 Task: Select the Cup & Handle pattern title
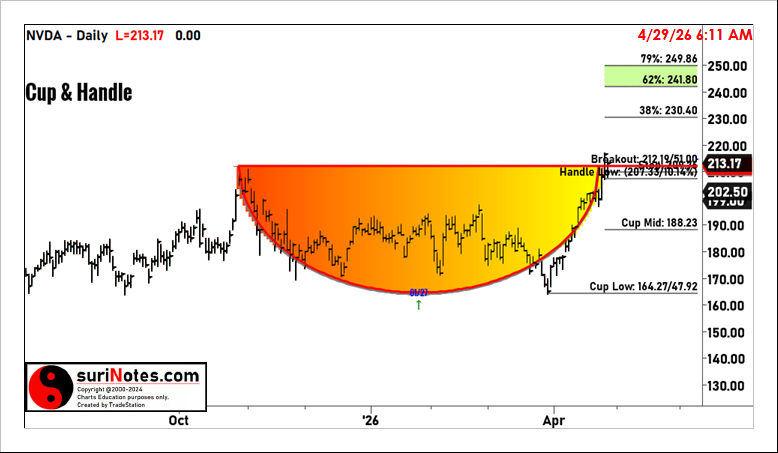78,93
